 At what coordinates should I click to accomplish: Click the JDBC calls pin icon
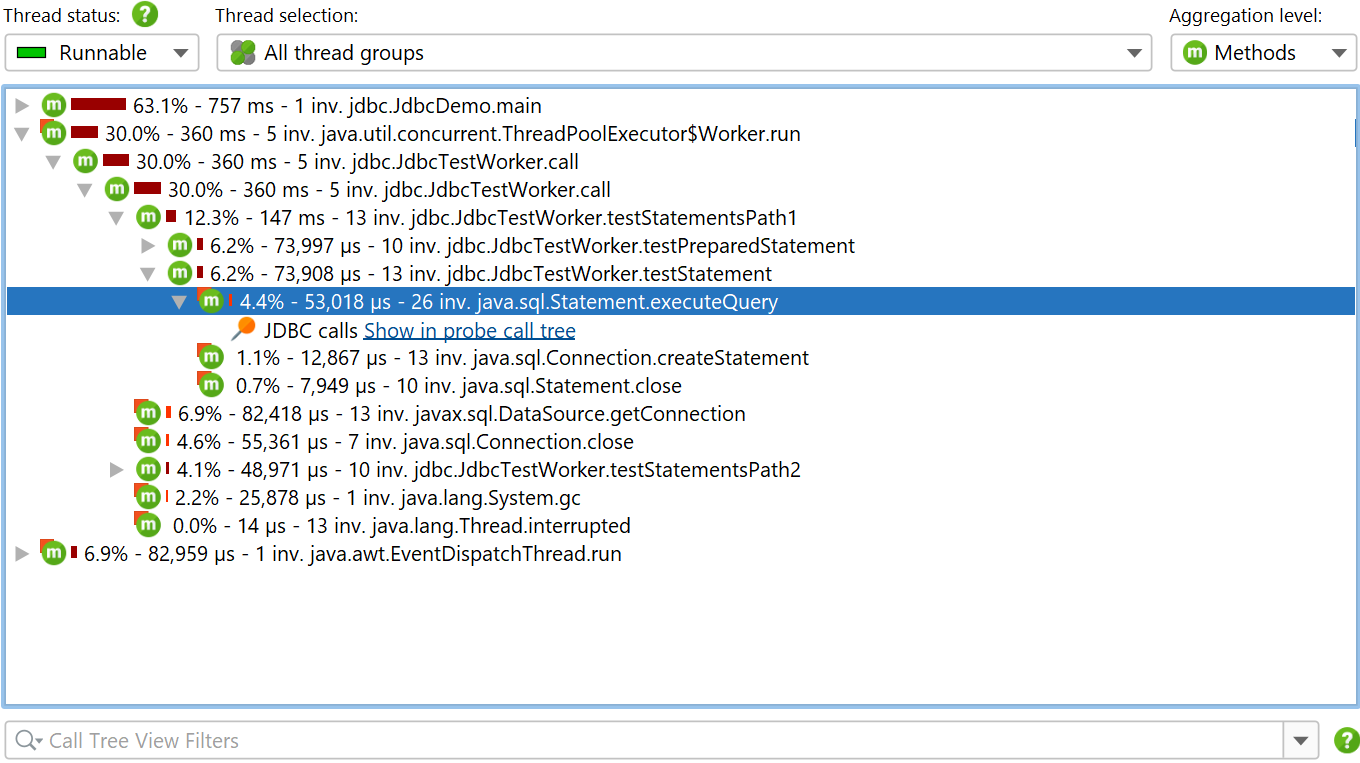[243, 329]
